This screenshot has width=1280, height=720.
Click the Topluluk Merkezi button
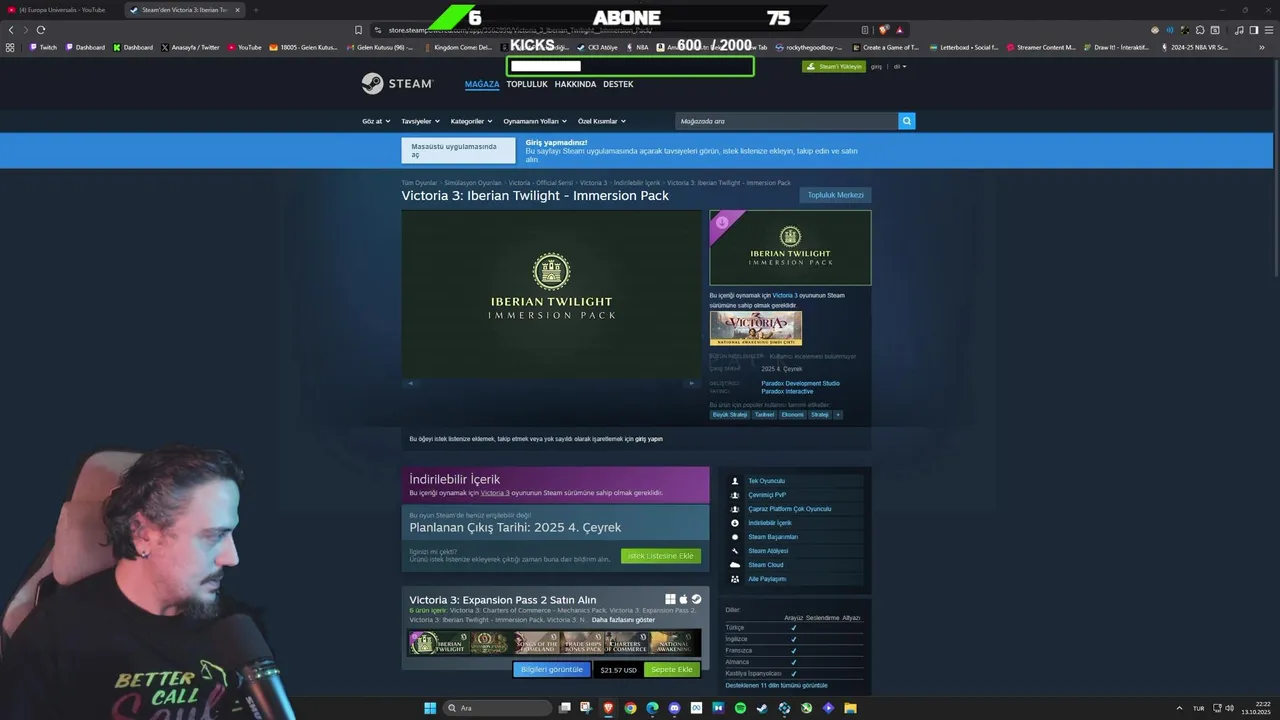tap(835, 195)
